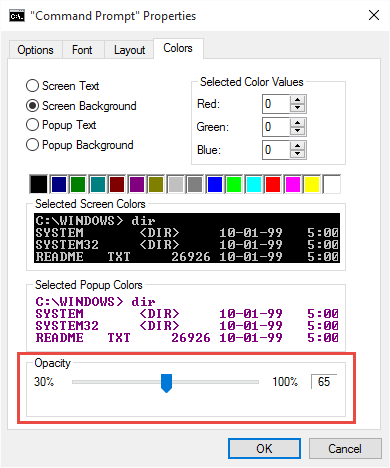The image size is (390, 468).
Task: Pick the teal color swatch
Action: coord(98,184)
